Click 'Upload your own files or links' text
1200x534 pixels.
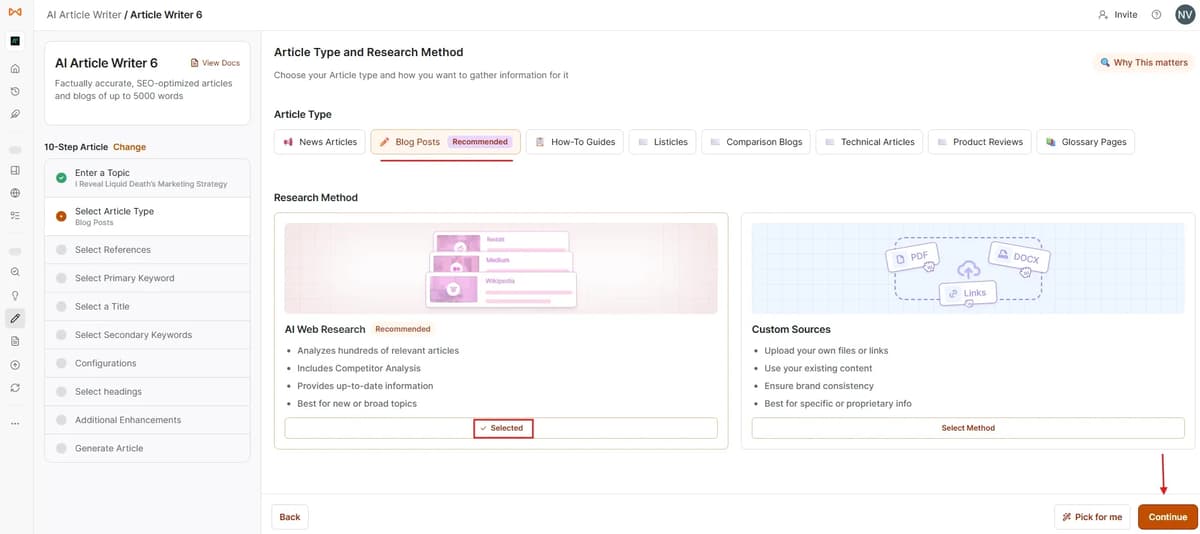(826, 351)
